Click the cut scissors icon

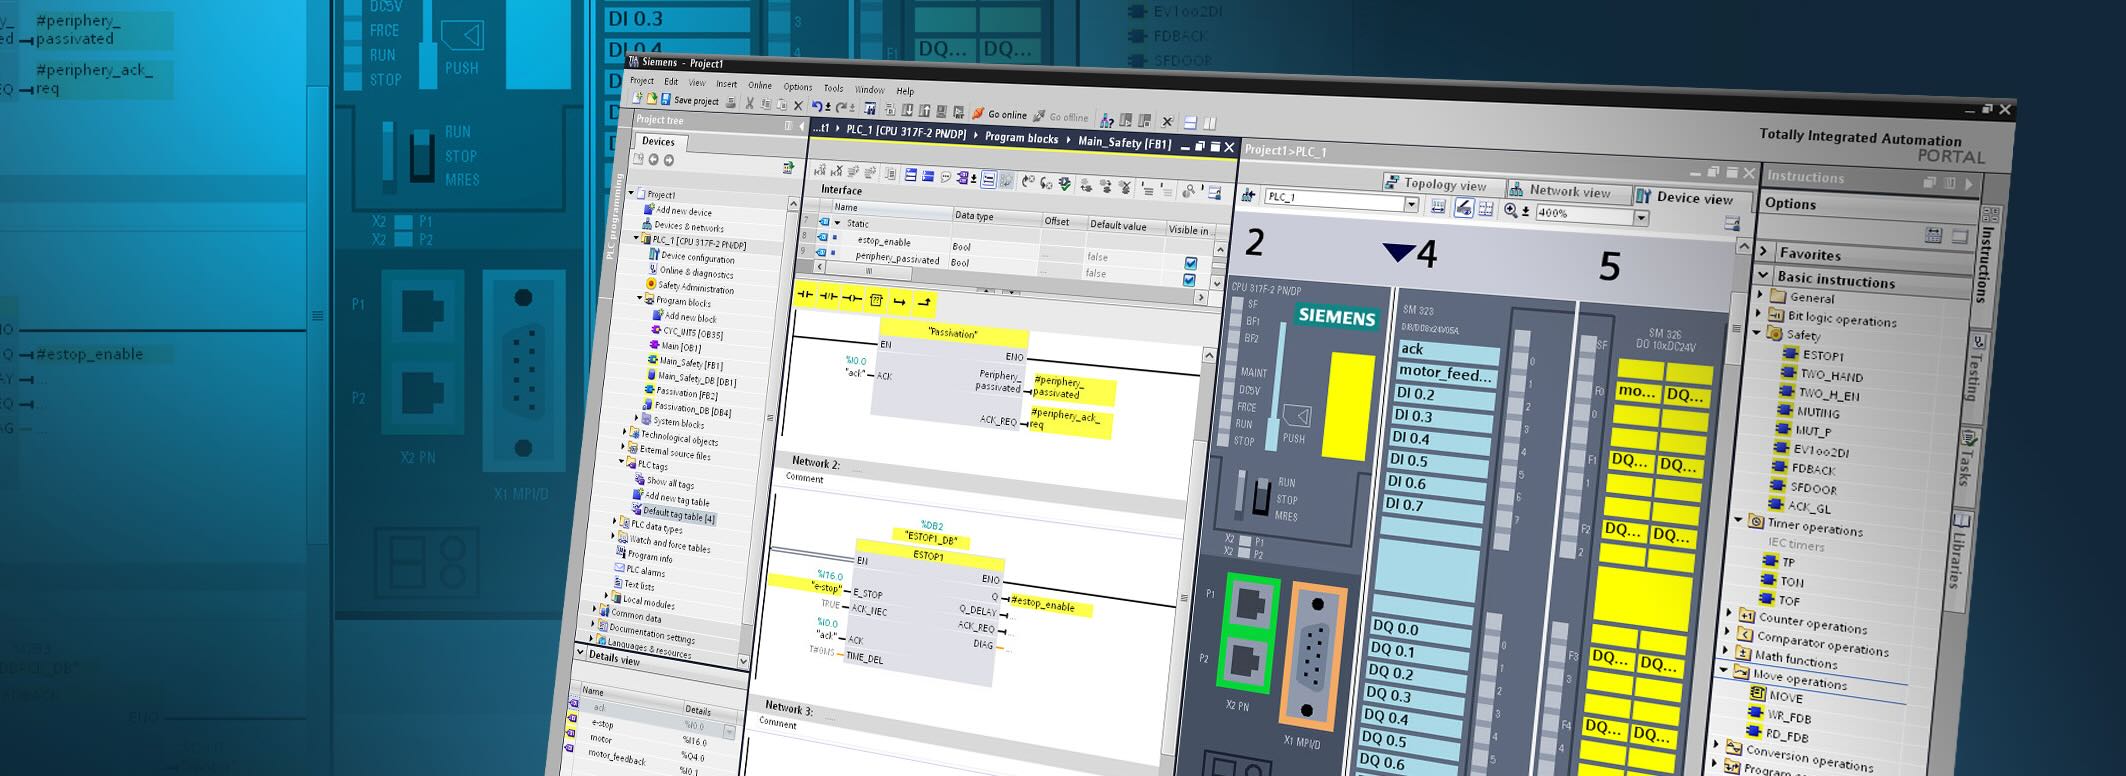(749, 103)
